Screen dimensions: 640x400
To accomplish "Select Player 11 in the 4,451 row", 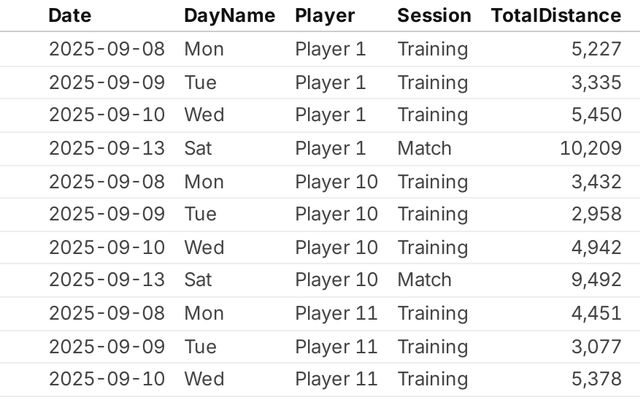I will tap(336, 313).
